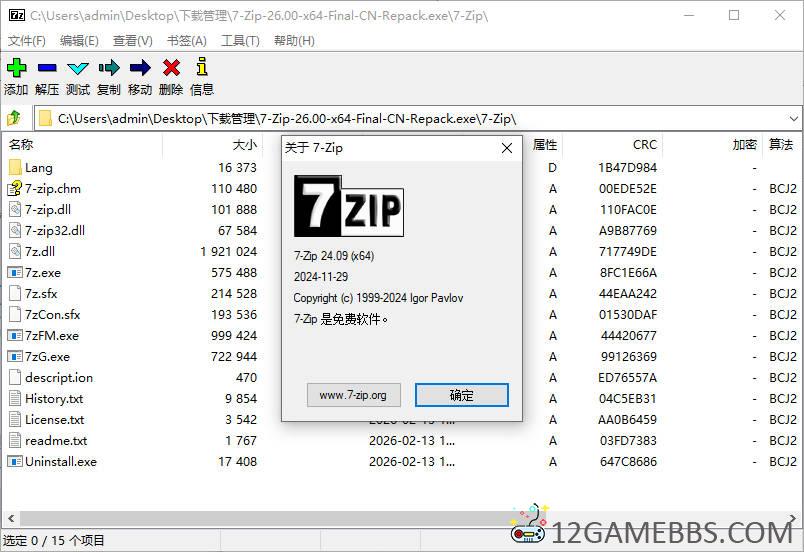Select the descript.ion file icon
The height and width of the screenshot is (552, 804).
tap(15, 377)
